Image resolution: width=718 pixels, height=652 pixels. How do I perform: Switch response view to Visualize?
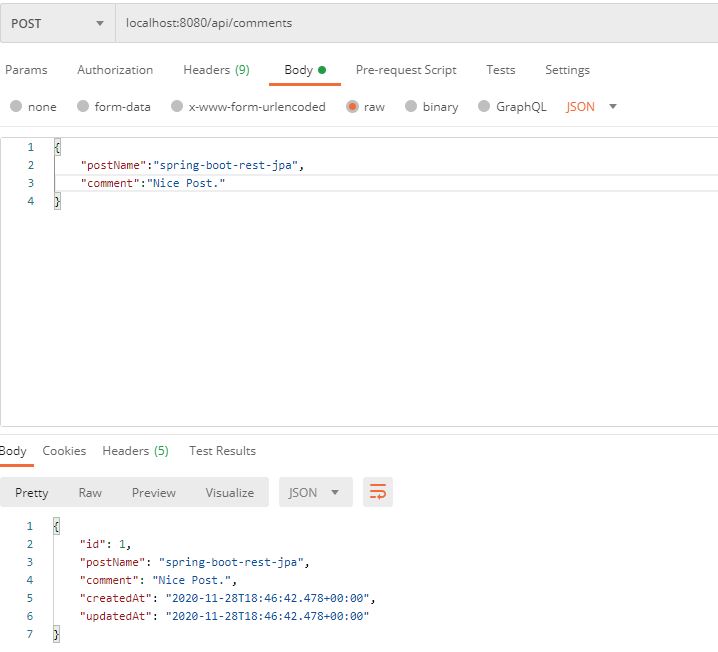[229, 493]
